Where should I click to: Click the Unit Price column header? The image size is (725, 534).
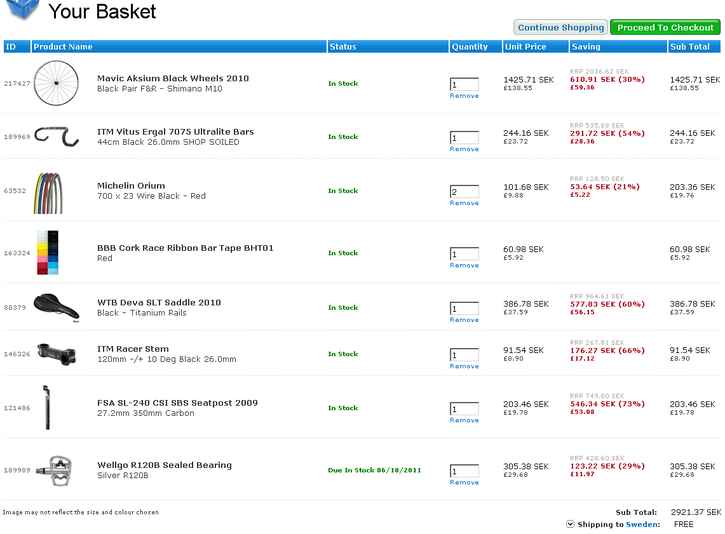coord(535,47)
